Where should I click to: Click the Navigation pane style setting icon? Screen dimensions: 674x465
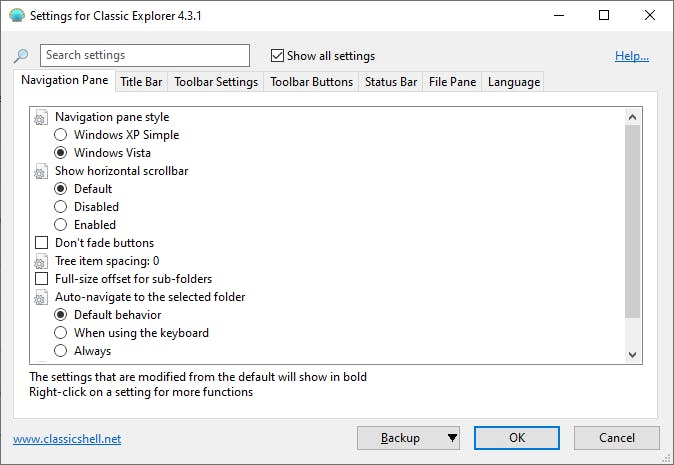41,117
